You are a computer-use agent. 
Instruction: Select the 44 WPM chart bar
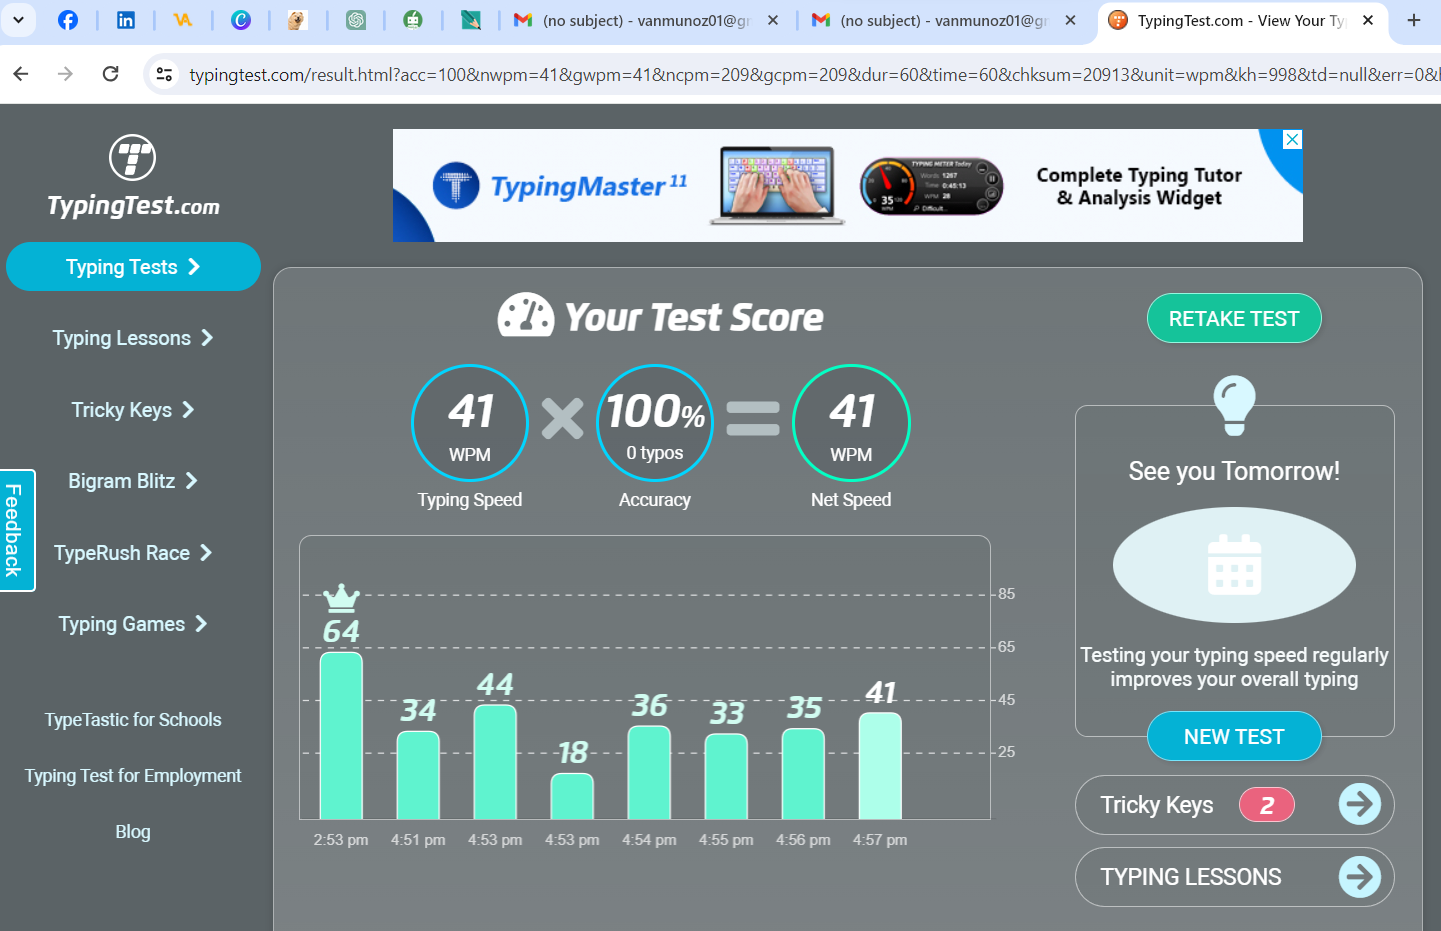click(x=495, y=762)
